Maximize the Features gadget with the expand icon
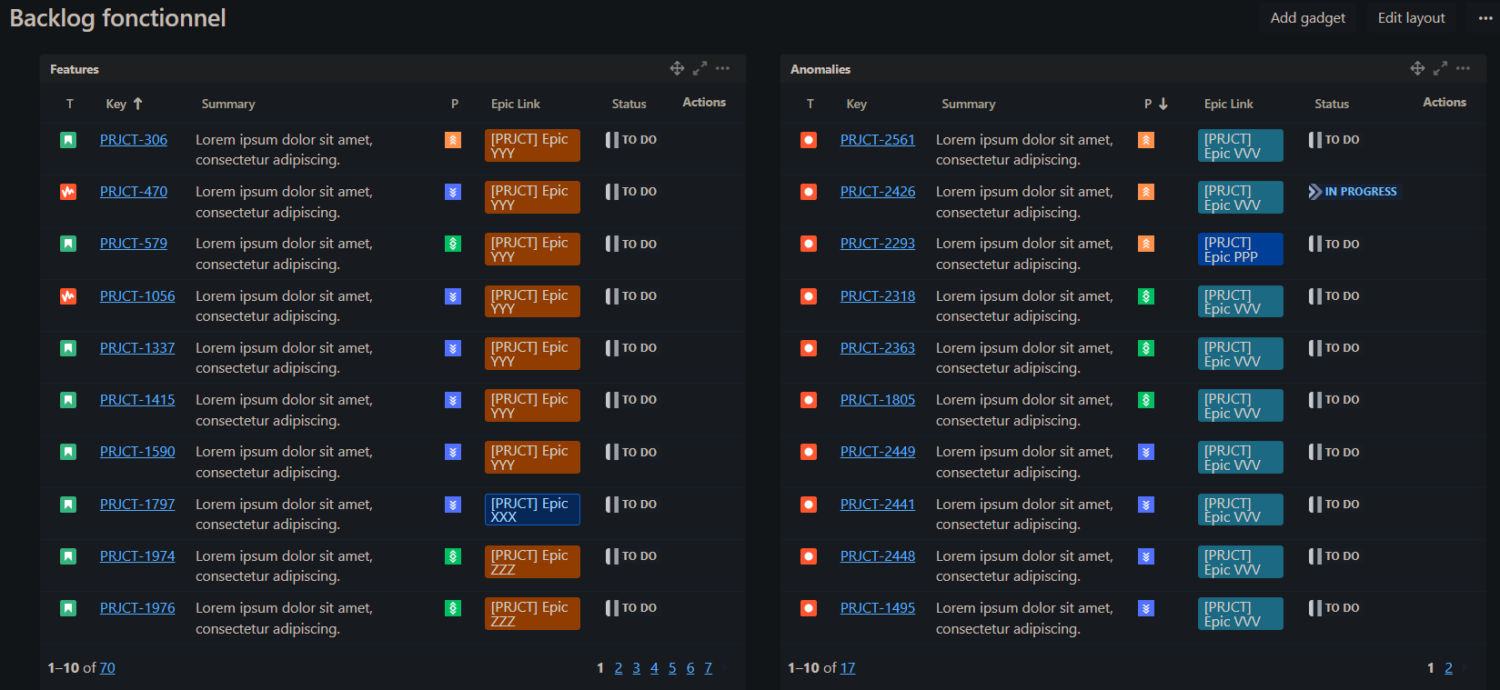The image size is (1500, 690). [700, 69]
